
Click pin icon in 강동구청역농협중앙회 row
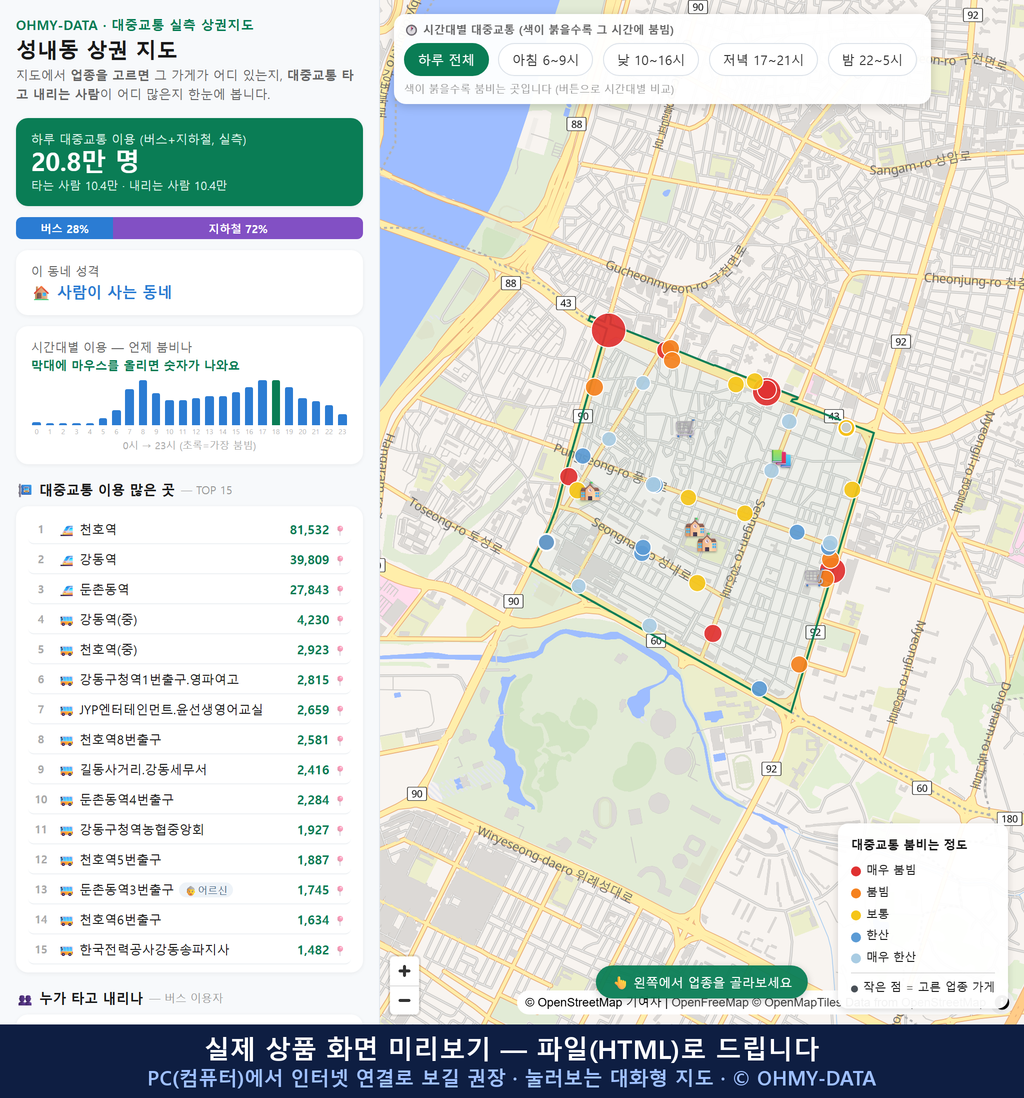340,831
